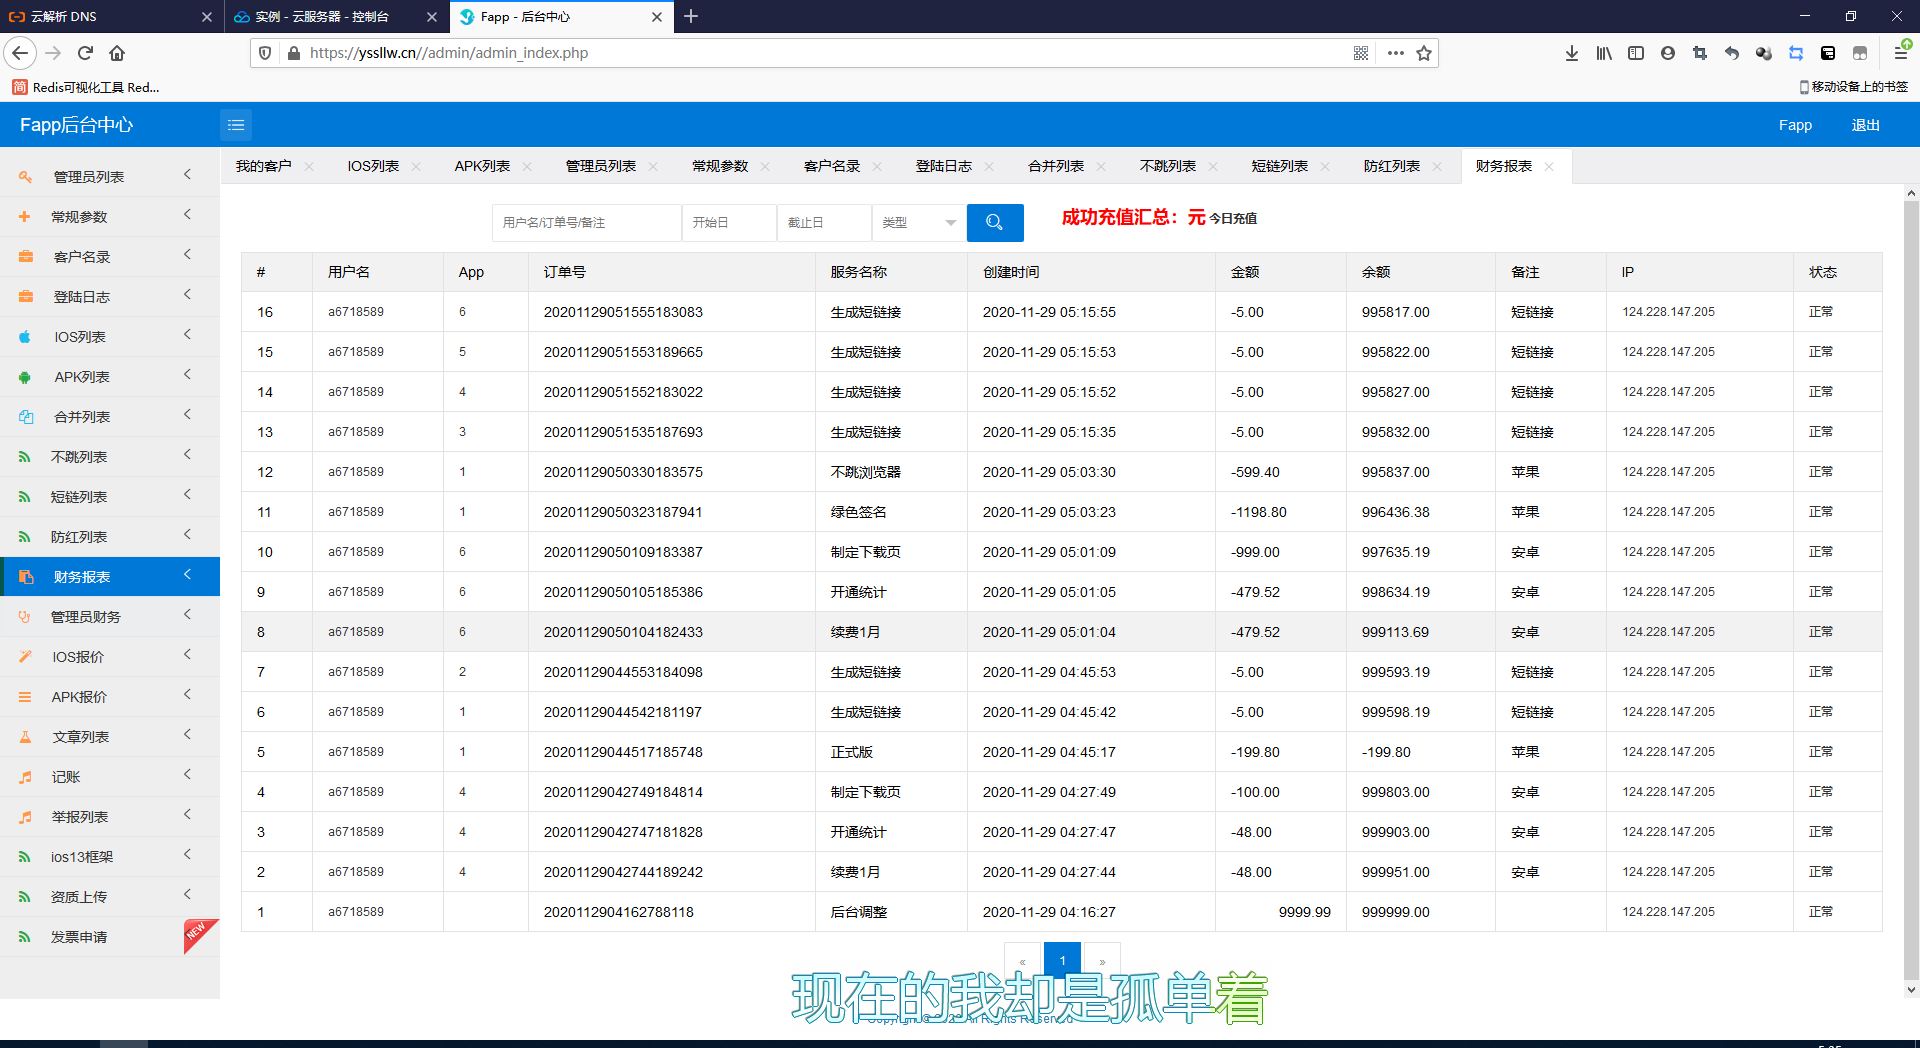
Task: Open the 类型 dropdown filter
Action: pyautogui.click(x=919, y=222)
